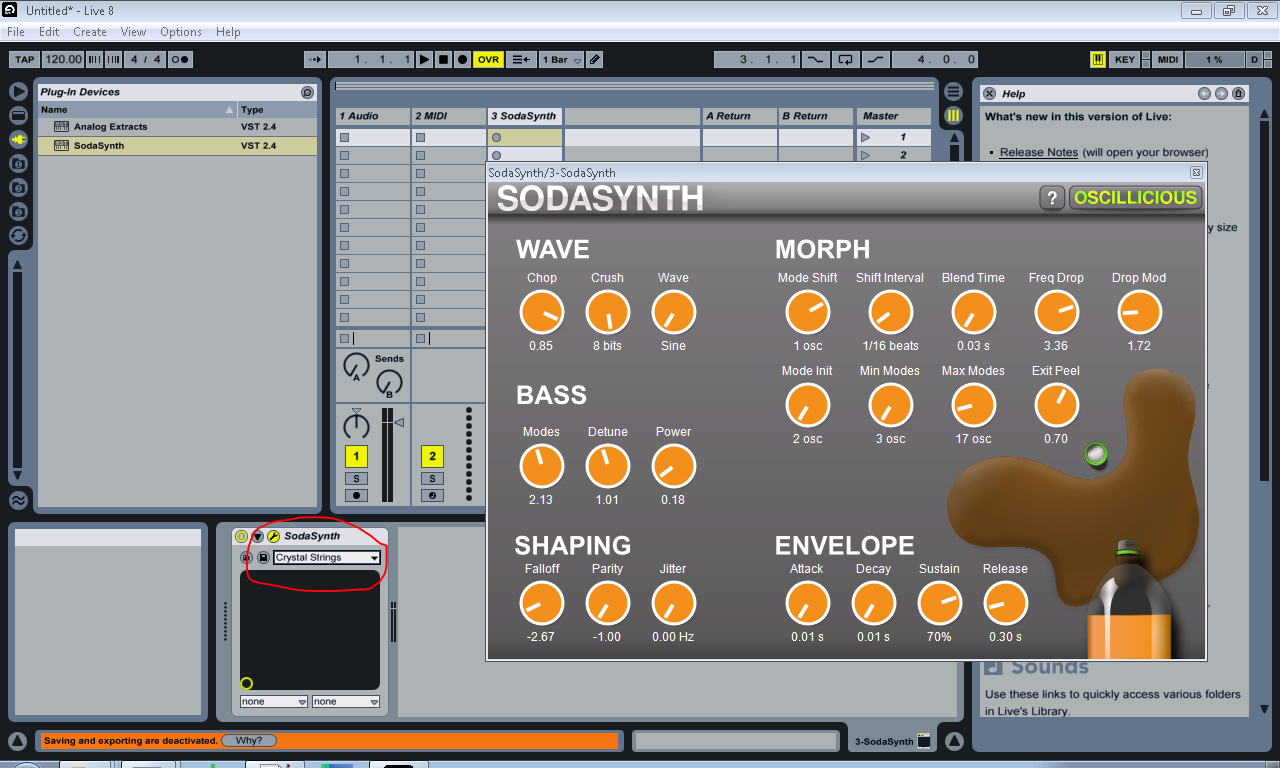Click the Chop knob
Image resolution: width=1280 pixels, height=768 pixels.
tap(541, 313)
